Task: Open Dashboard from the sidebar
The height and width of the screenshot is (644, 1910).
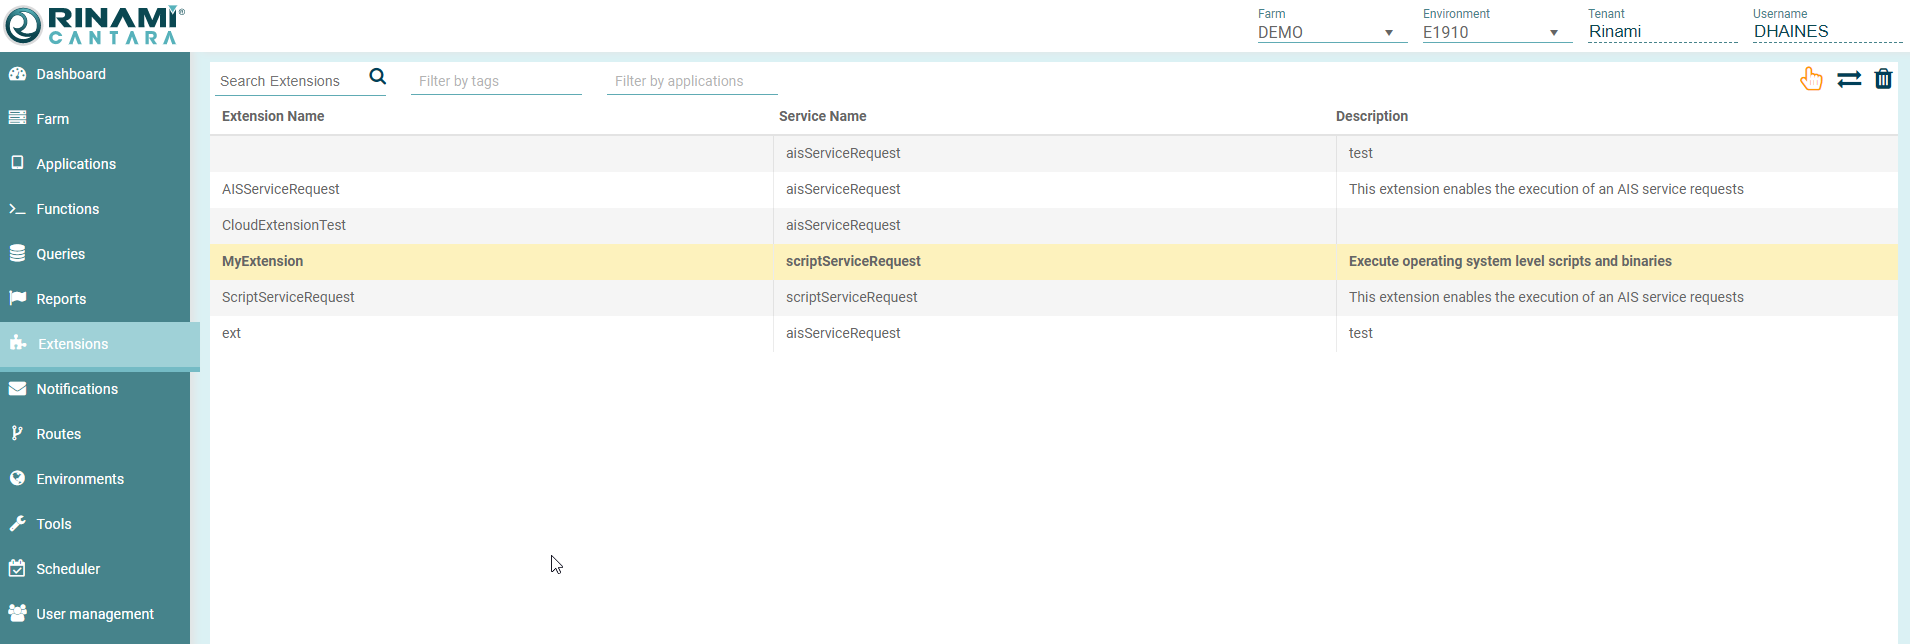Action: 71,74
